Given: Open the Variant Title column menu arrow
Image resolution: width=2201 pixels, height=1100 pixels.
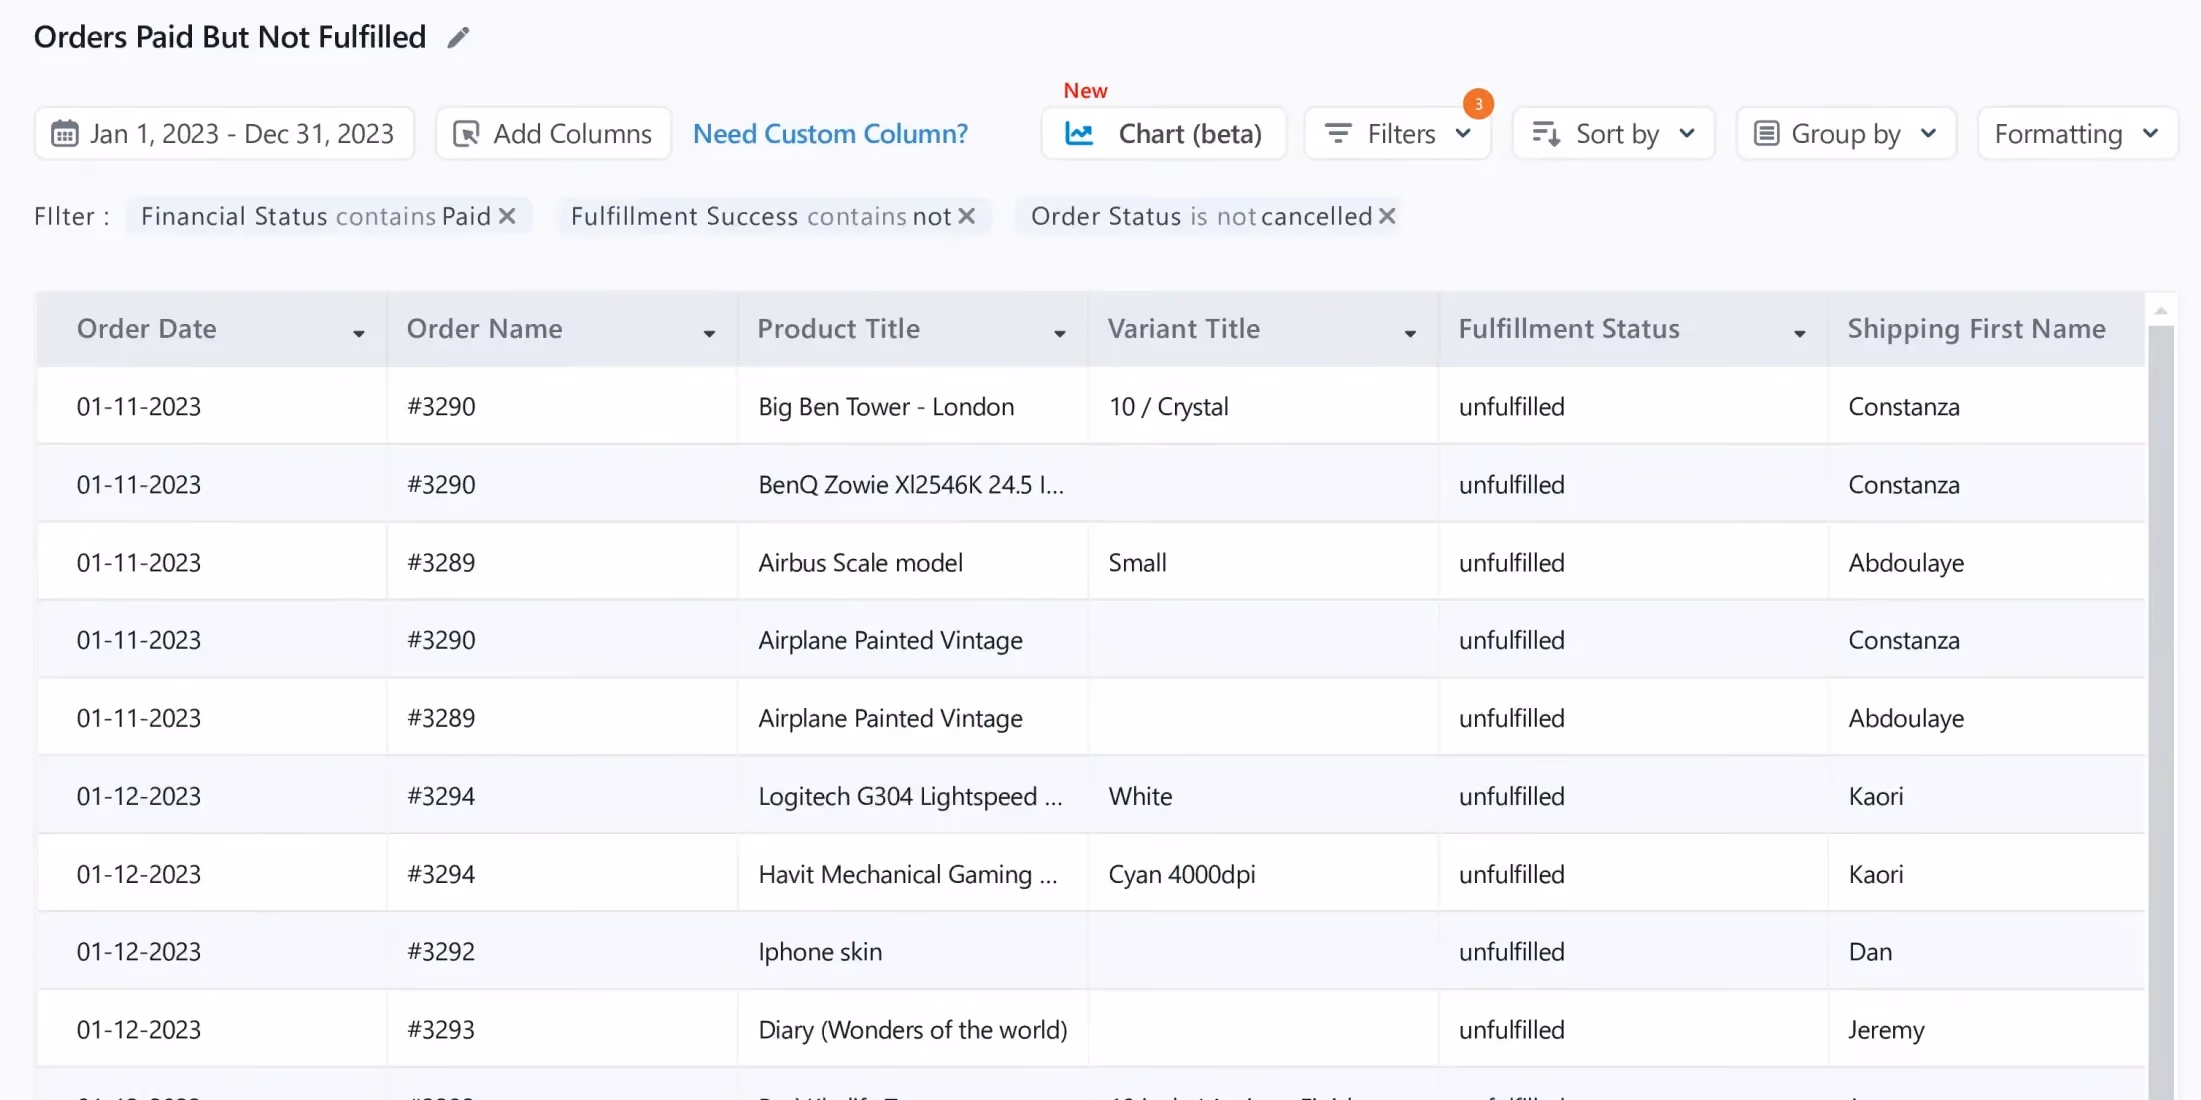Looking at the screenshot, I should click(x=1410, y=334).
